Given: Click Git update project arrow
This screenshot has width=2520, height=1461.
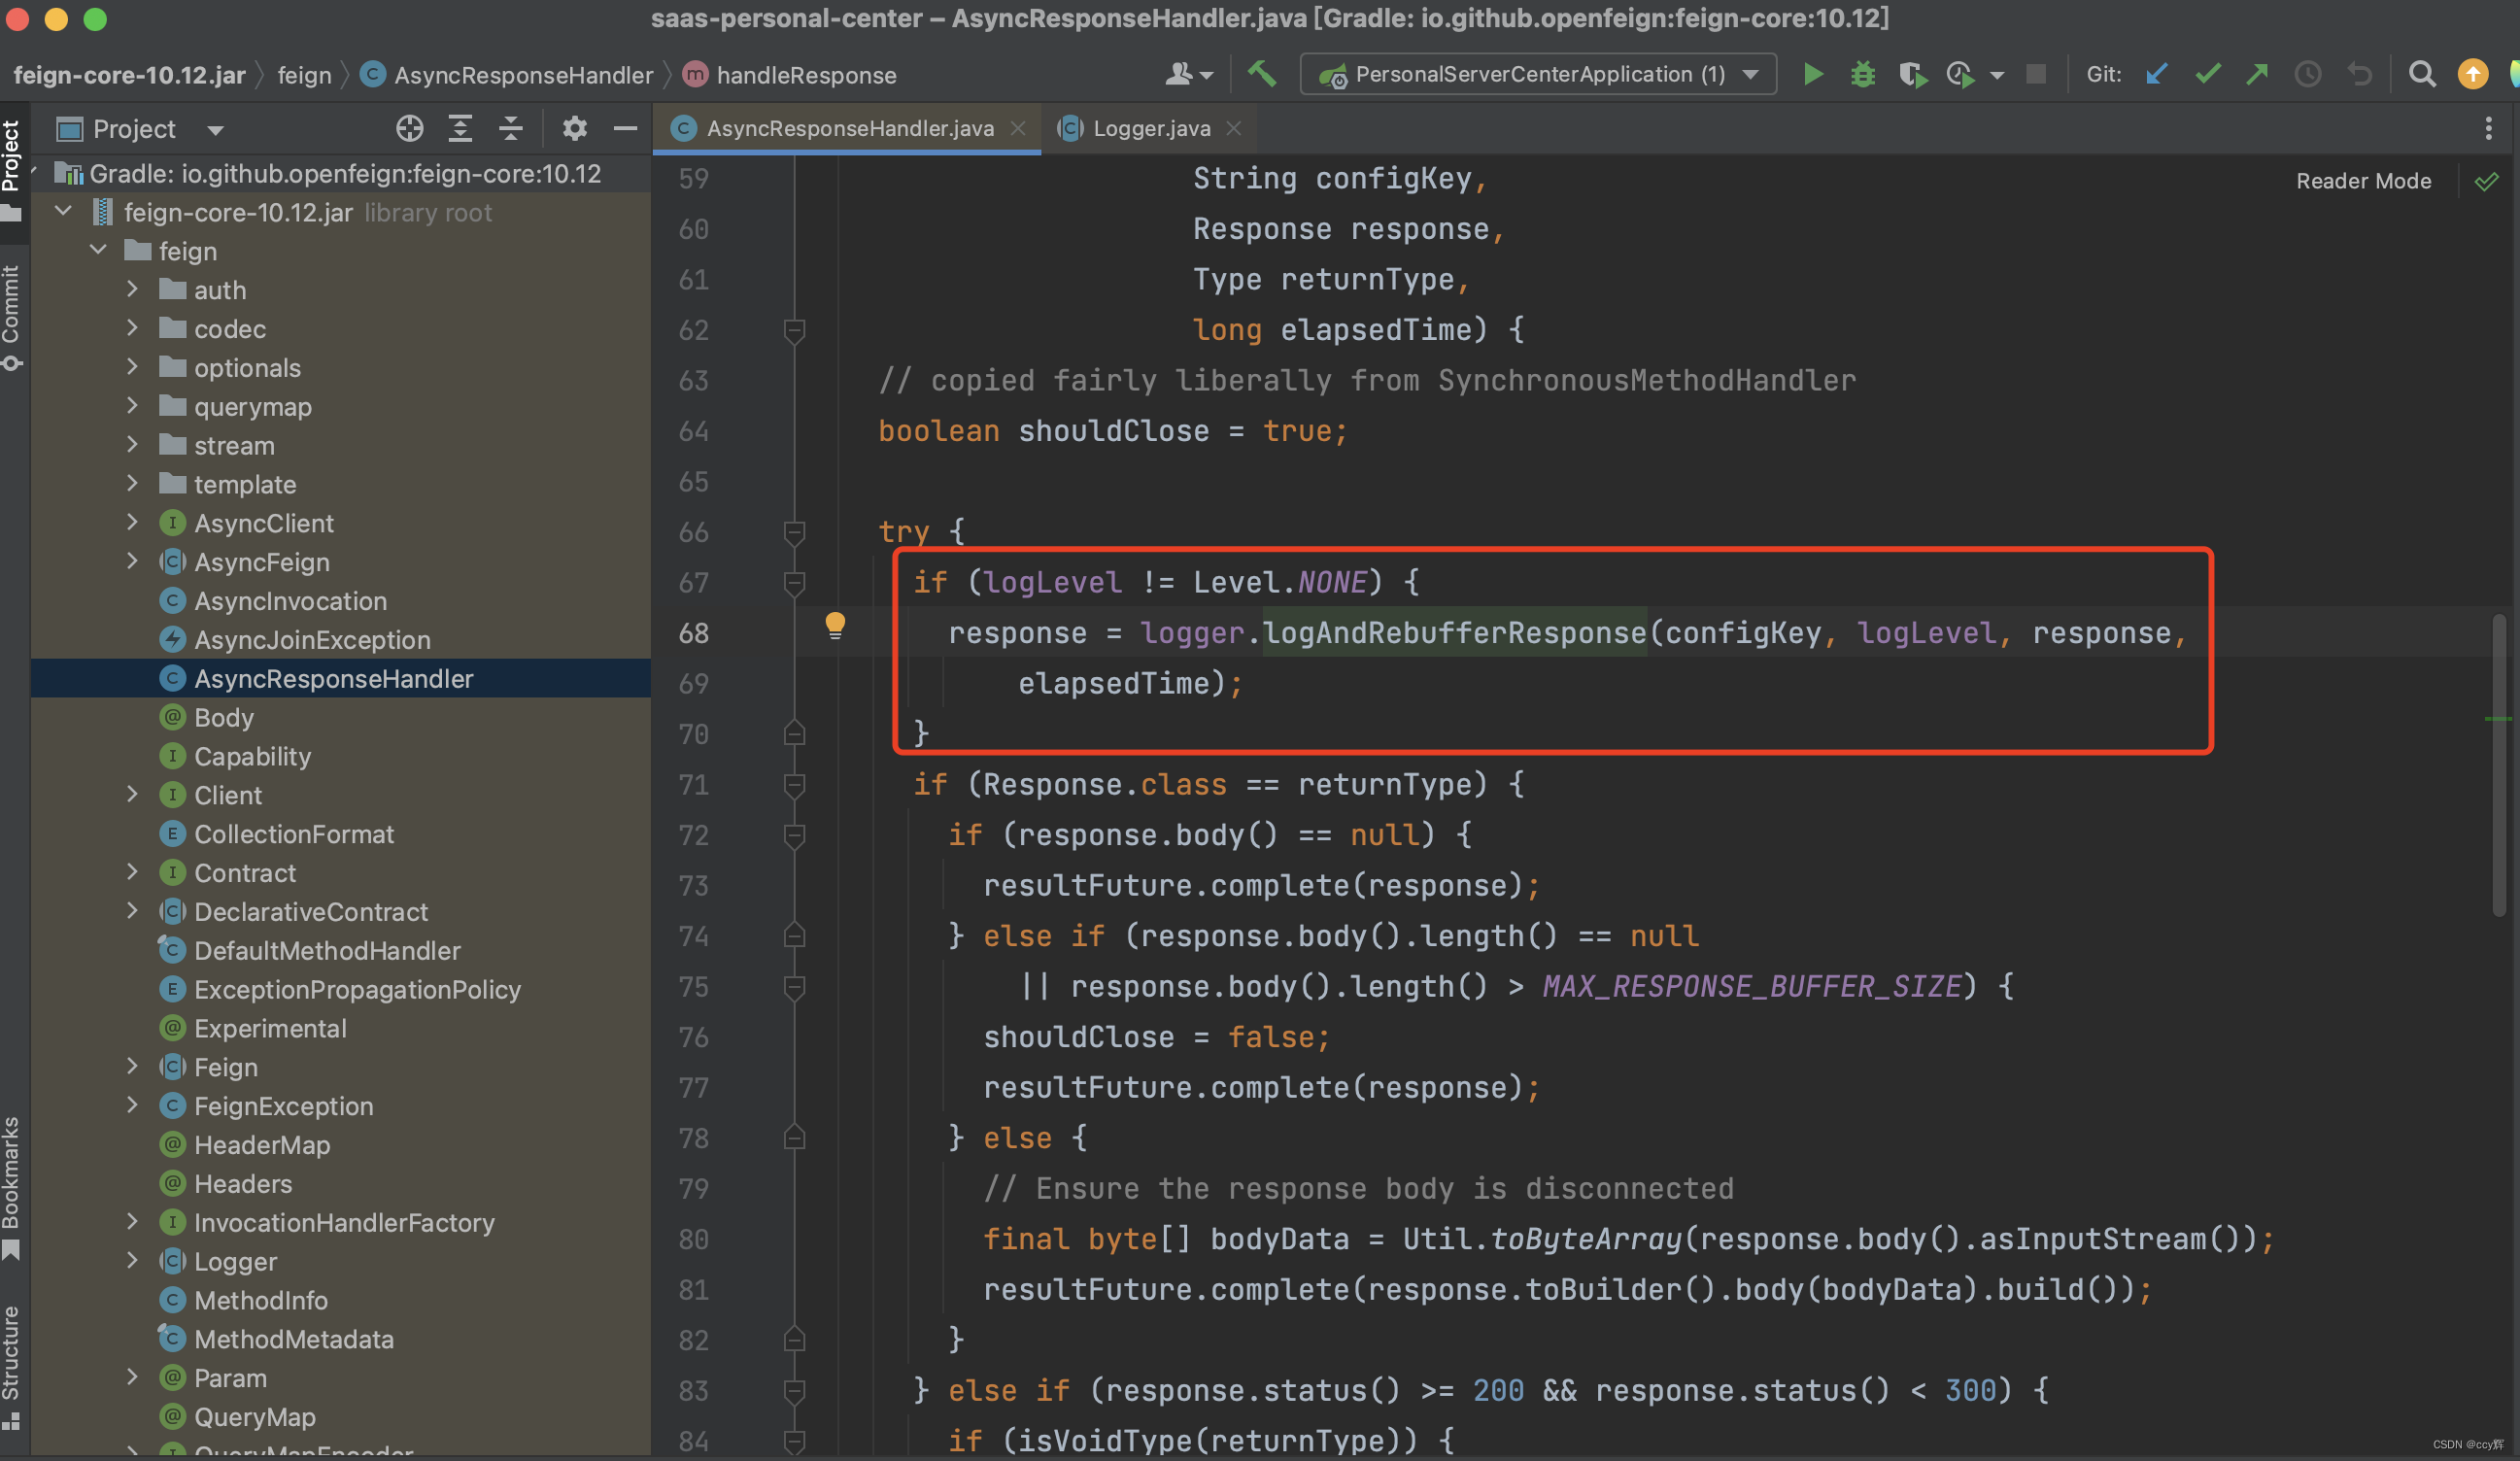Looking at the screenshot, I should 2157,74.
